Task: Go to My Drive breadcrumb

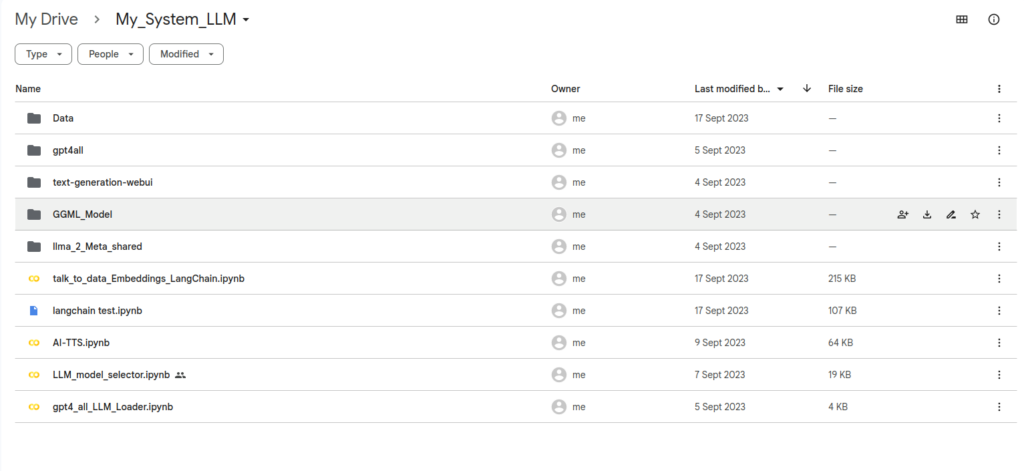Action: click(x=46, y=20)
